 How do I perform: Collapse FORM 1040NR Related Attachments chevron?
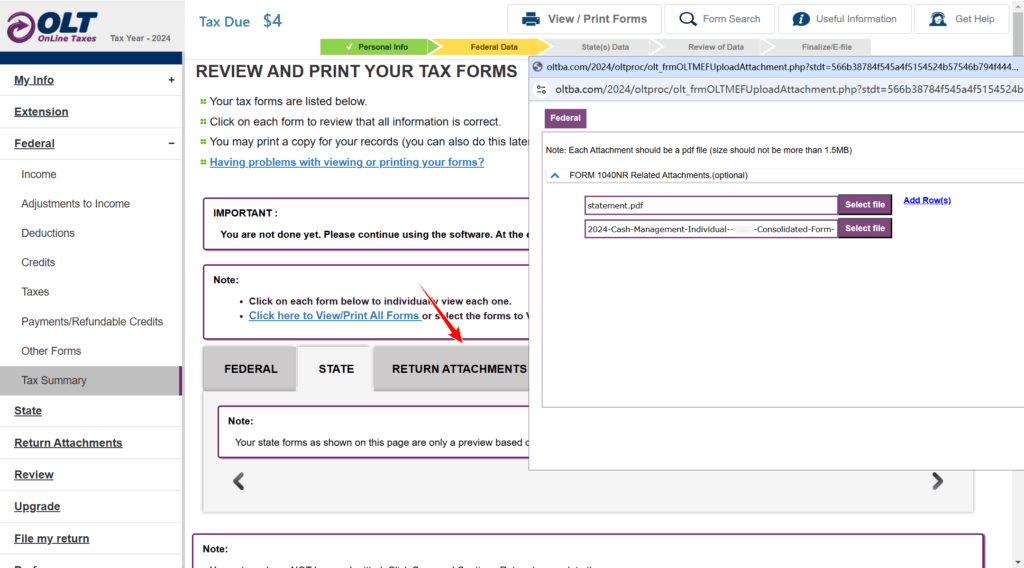pyautogui.click(x=554, y=176)
